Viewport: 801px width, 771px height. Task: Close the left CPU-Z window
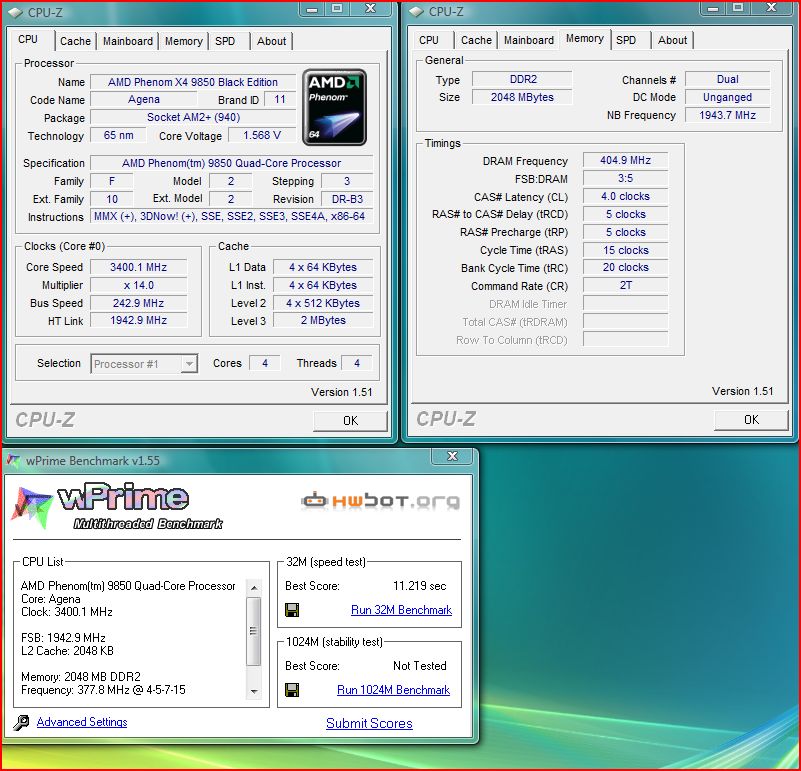(371, 9)
